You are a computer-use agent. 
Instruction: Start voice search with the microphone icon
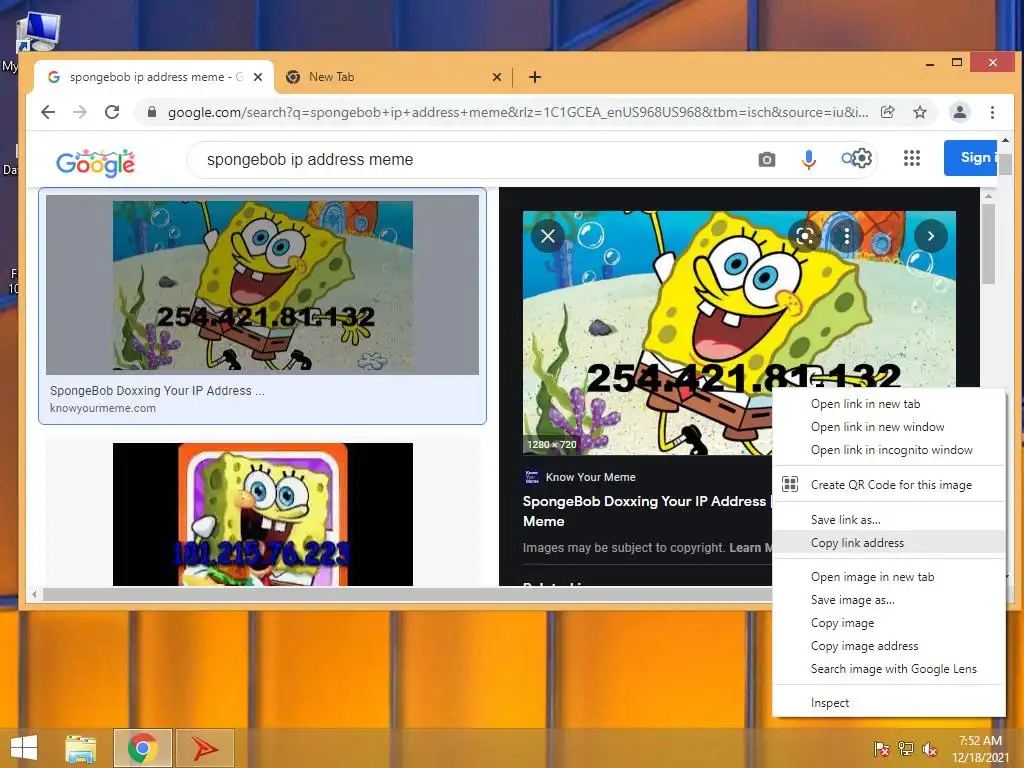[x=808, y=159]
